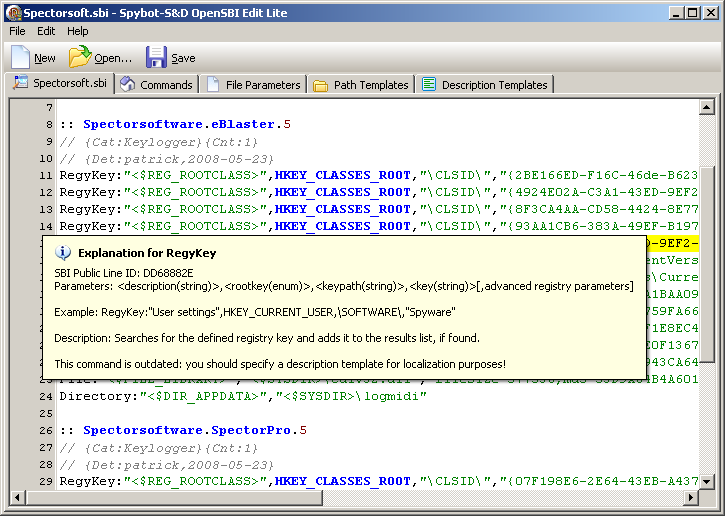The height and width of the screenshot is (516, 725).
Task: Open the File menu
Action: (17, 31)
